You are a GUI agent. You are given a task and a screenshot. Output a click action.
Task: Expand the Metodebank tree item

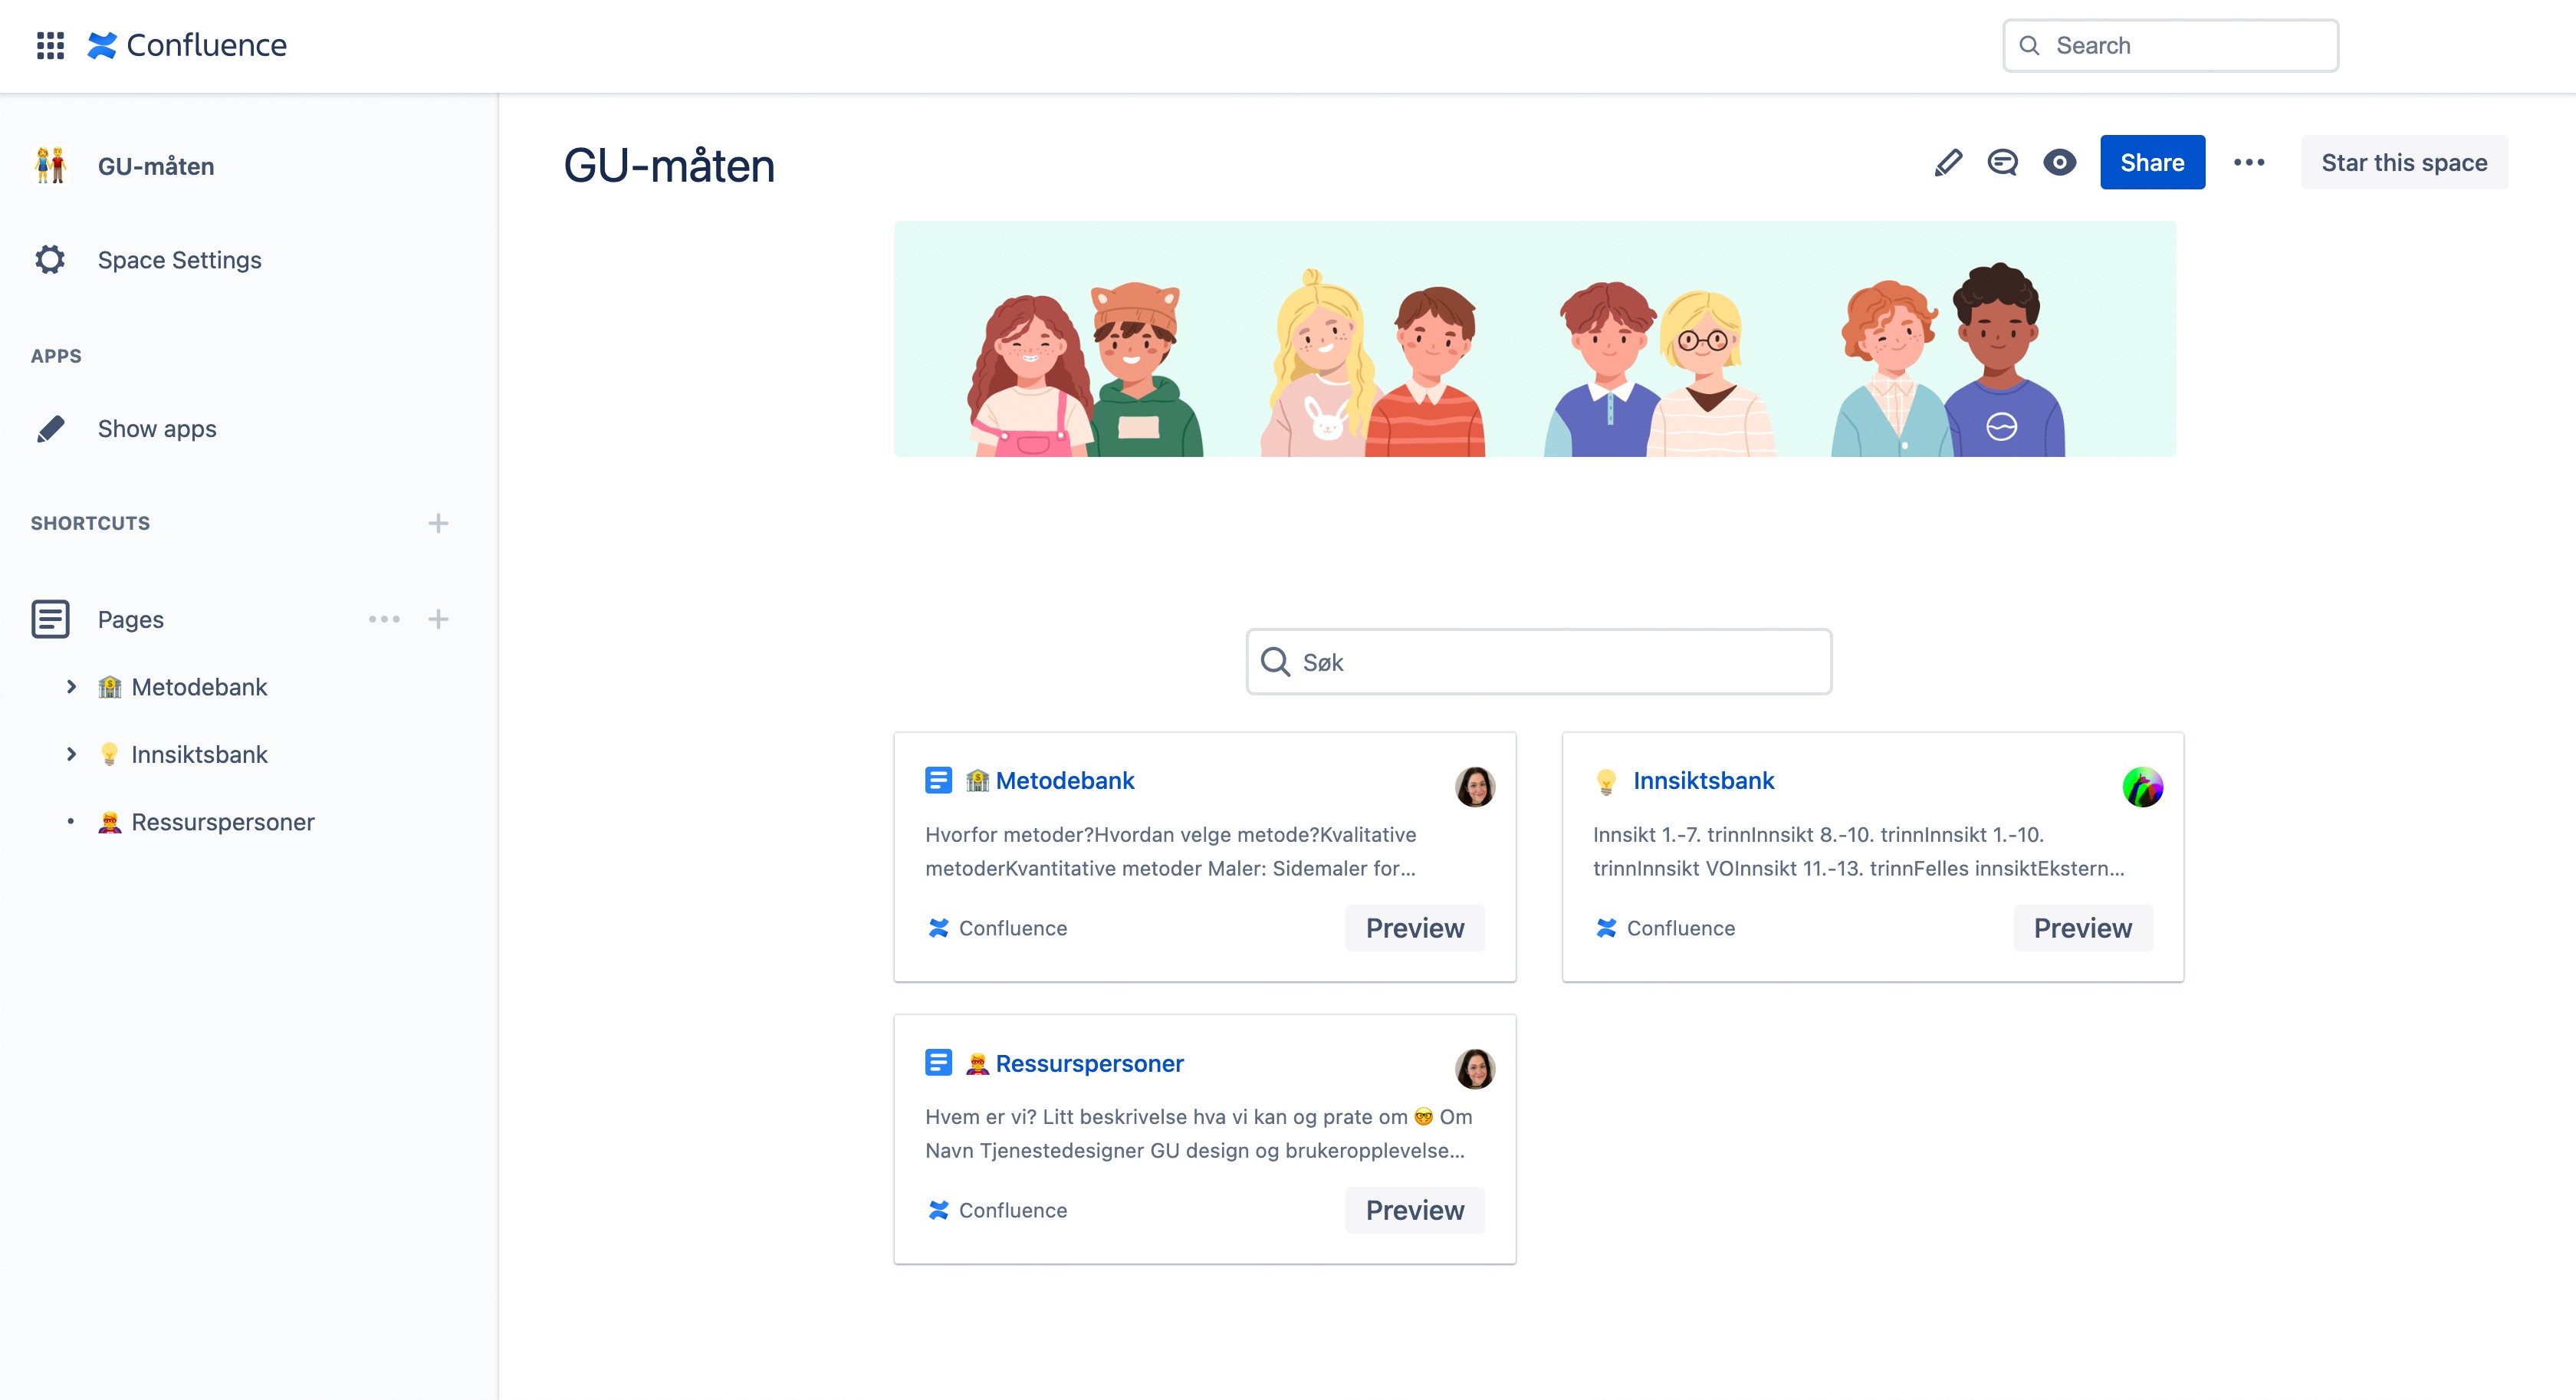tap(71, 687)
